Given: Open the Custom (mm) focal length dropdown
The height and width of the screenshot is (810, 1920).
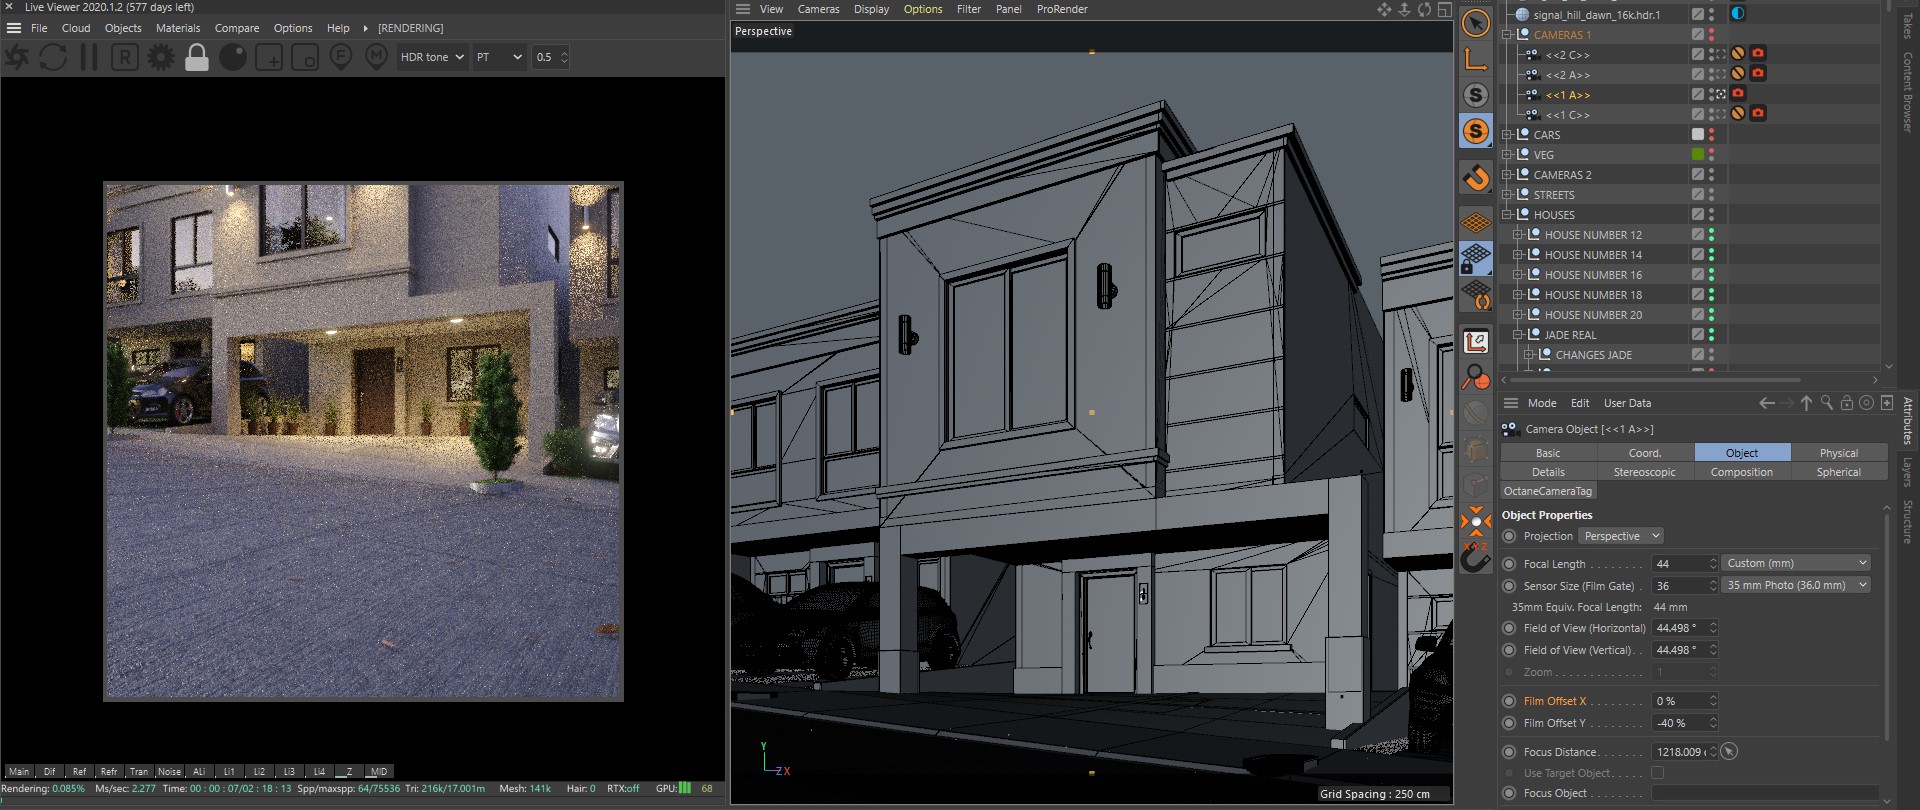Looking at the screenshot, I should click(1796, 563).
